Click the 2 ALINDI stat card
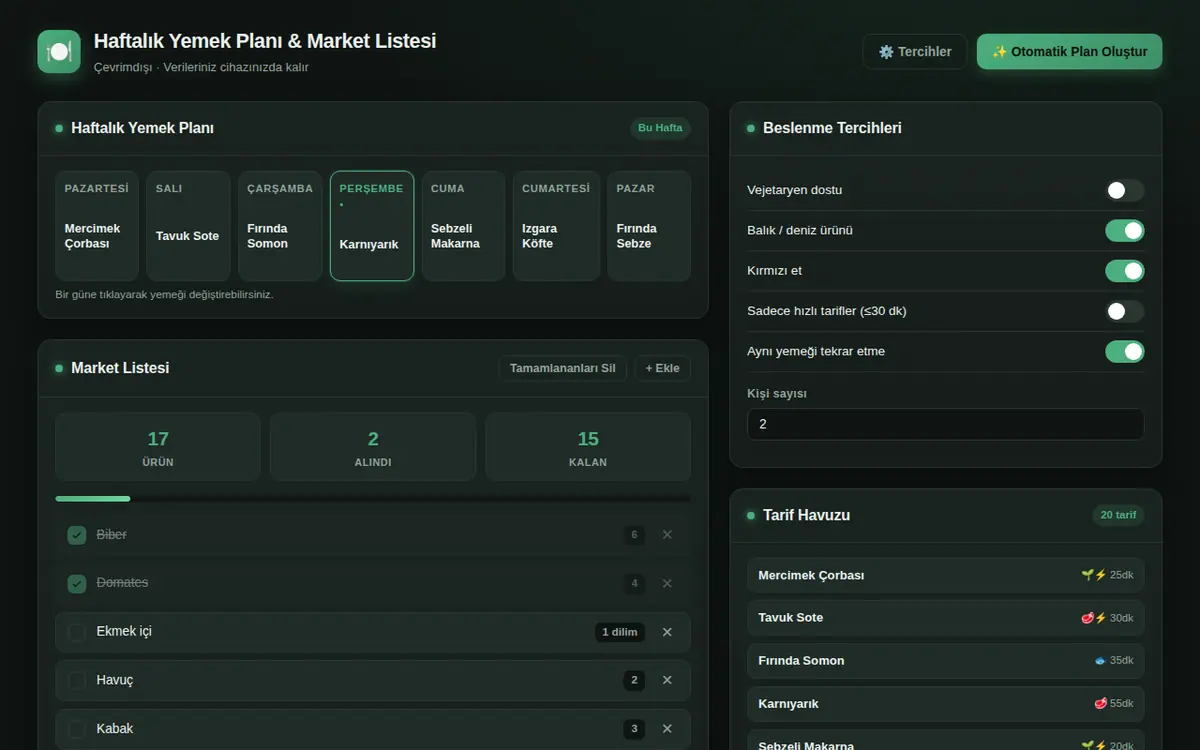Image resolution: width=1200 pixels, height=750 pixels. pyautogui.click(x=373, y=447)
